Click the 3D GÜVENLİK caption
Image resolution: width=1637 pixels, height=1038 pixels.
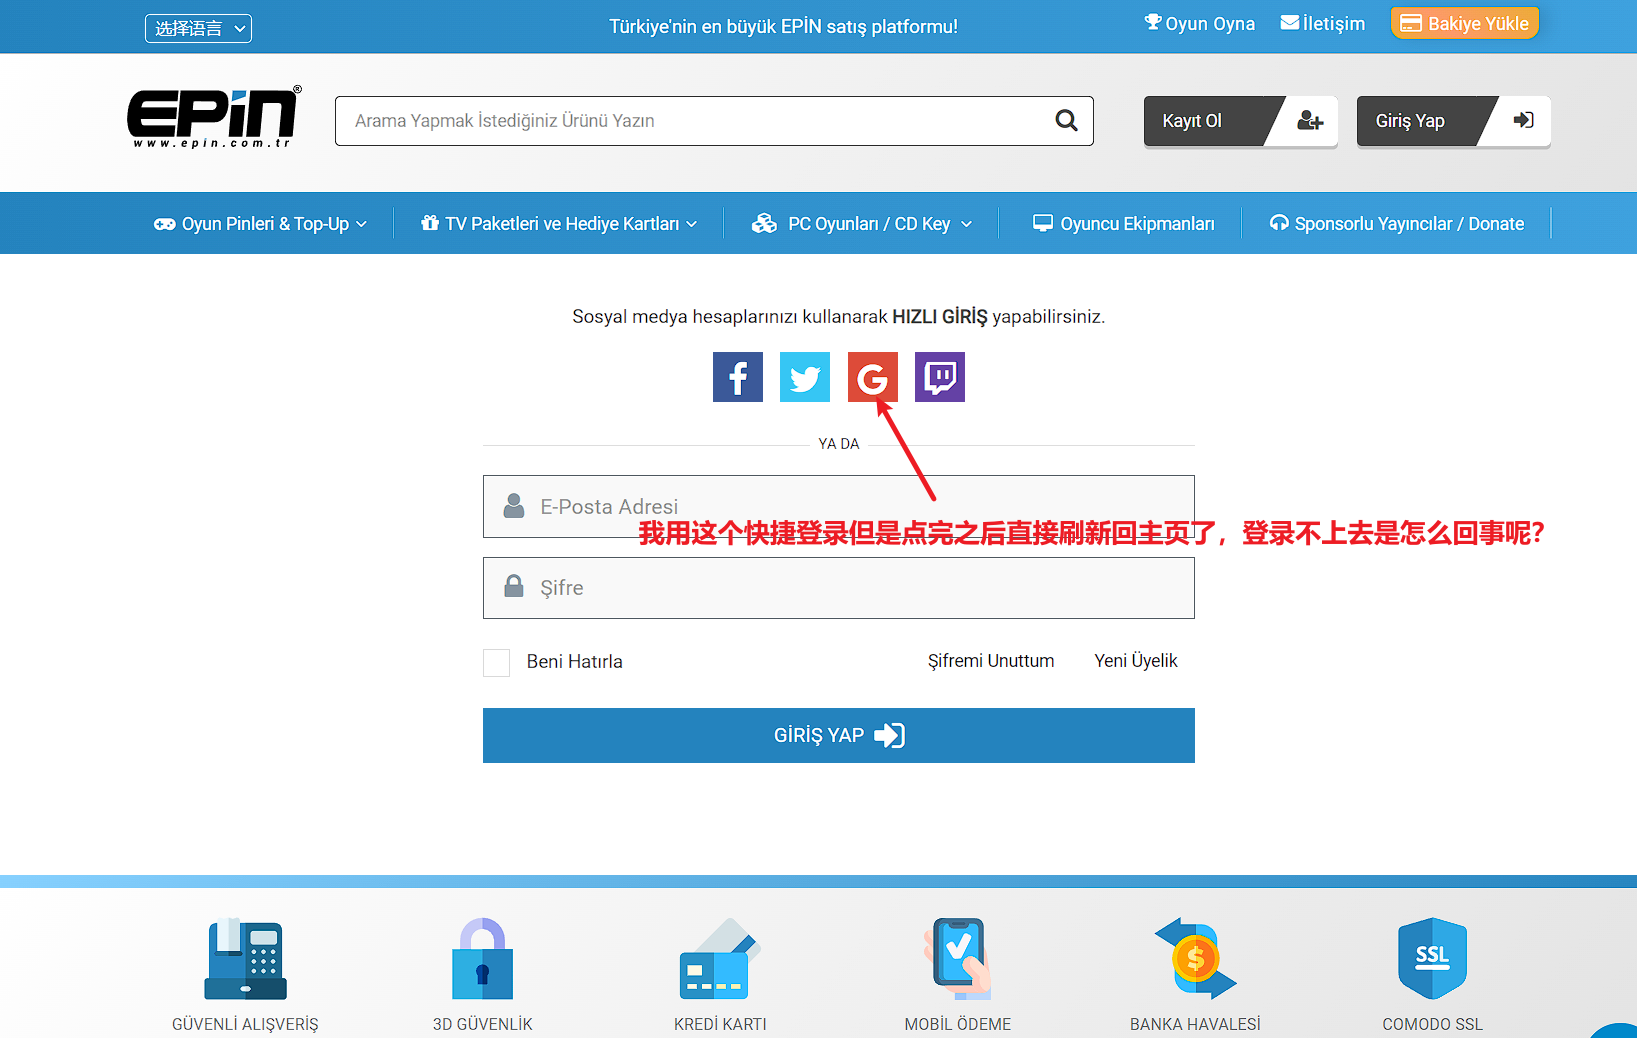pyautogui.click(x=483, y=1025)
